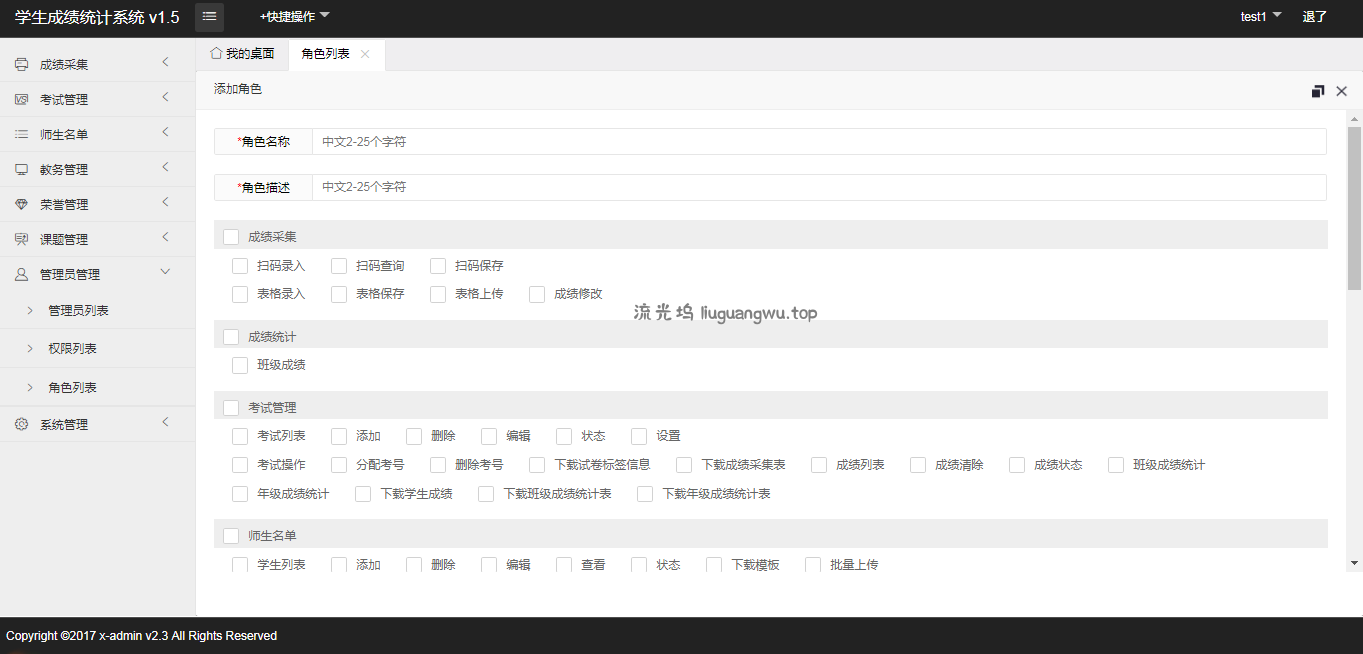Maximize the 添加角色 dialog panel
This screenshot has width=1363, height=654.
pos(1318,91)
